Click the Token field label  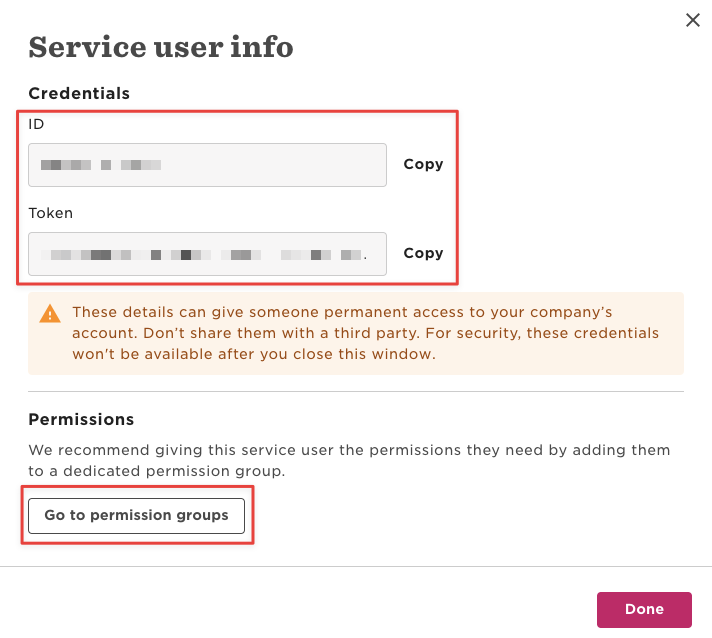tap(50, 213)
